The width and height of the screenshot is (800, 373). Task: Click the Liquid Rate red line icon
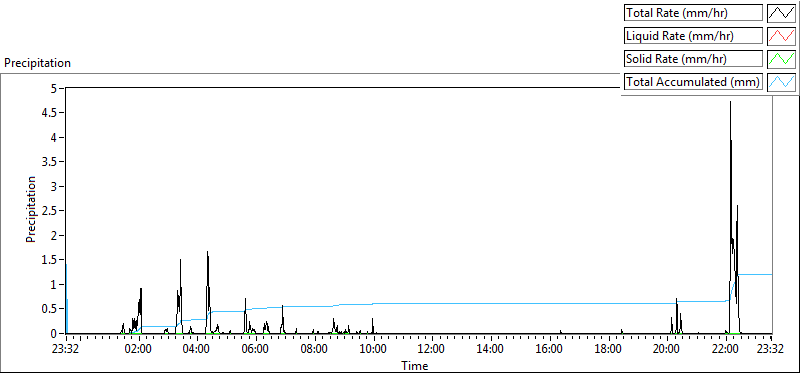point(782,36)
